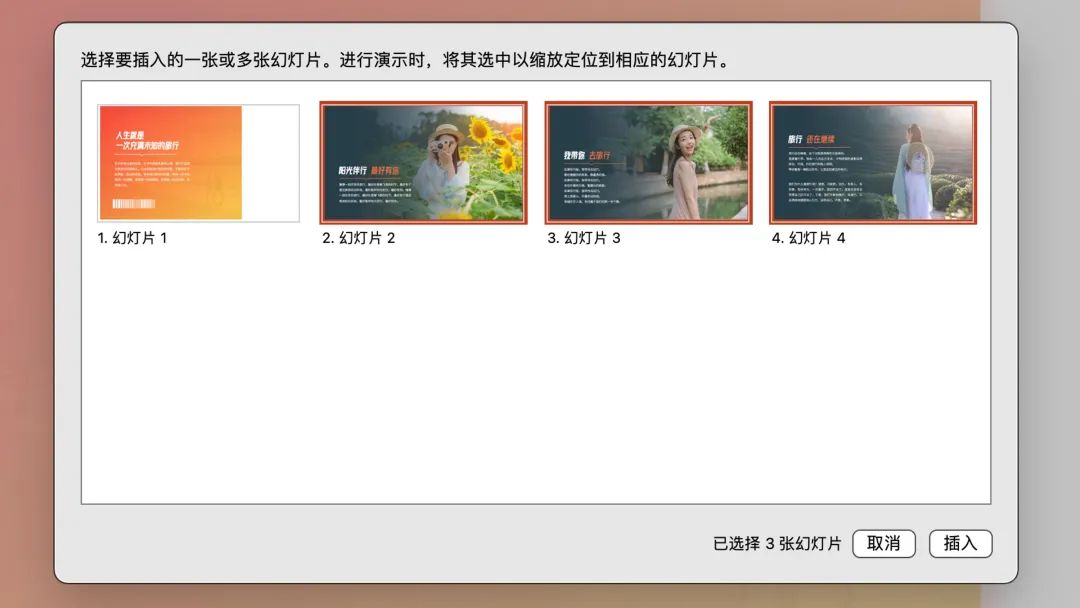The width and height of the screenshot is (1080, 608).
Task: Click the status text "已选择 3 张幻灯片"
Action: [x=777, y=544]
